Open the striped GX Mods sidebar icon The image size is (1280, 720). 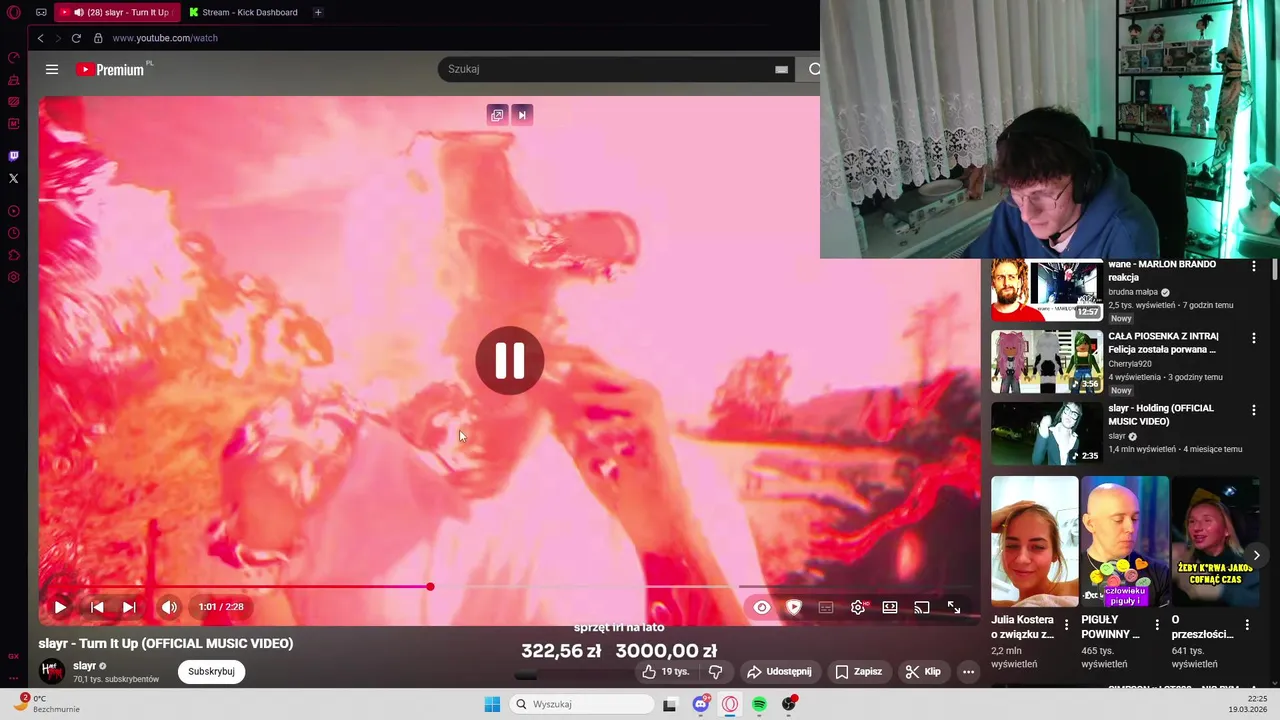[14, 102]
